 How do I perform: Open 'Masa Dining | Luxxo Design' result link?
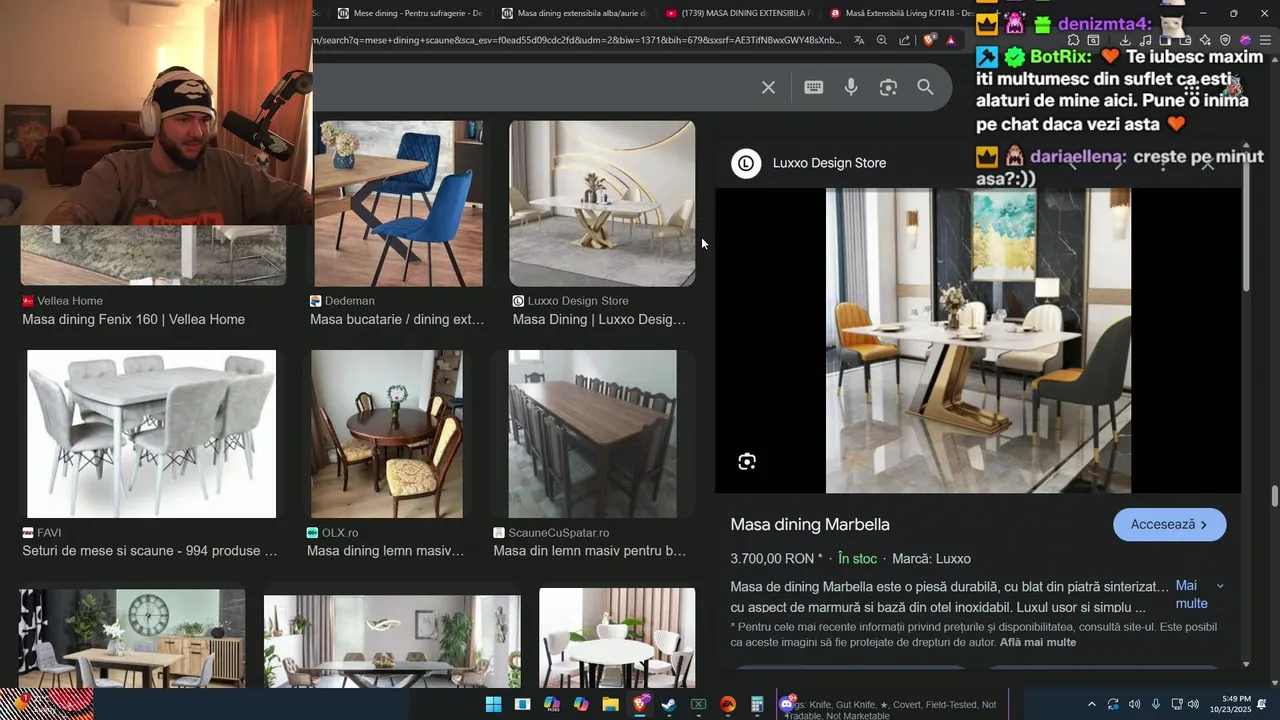click(599, 319)
